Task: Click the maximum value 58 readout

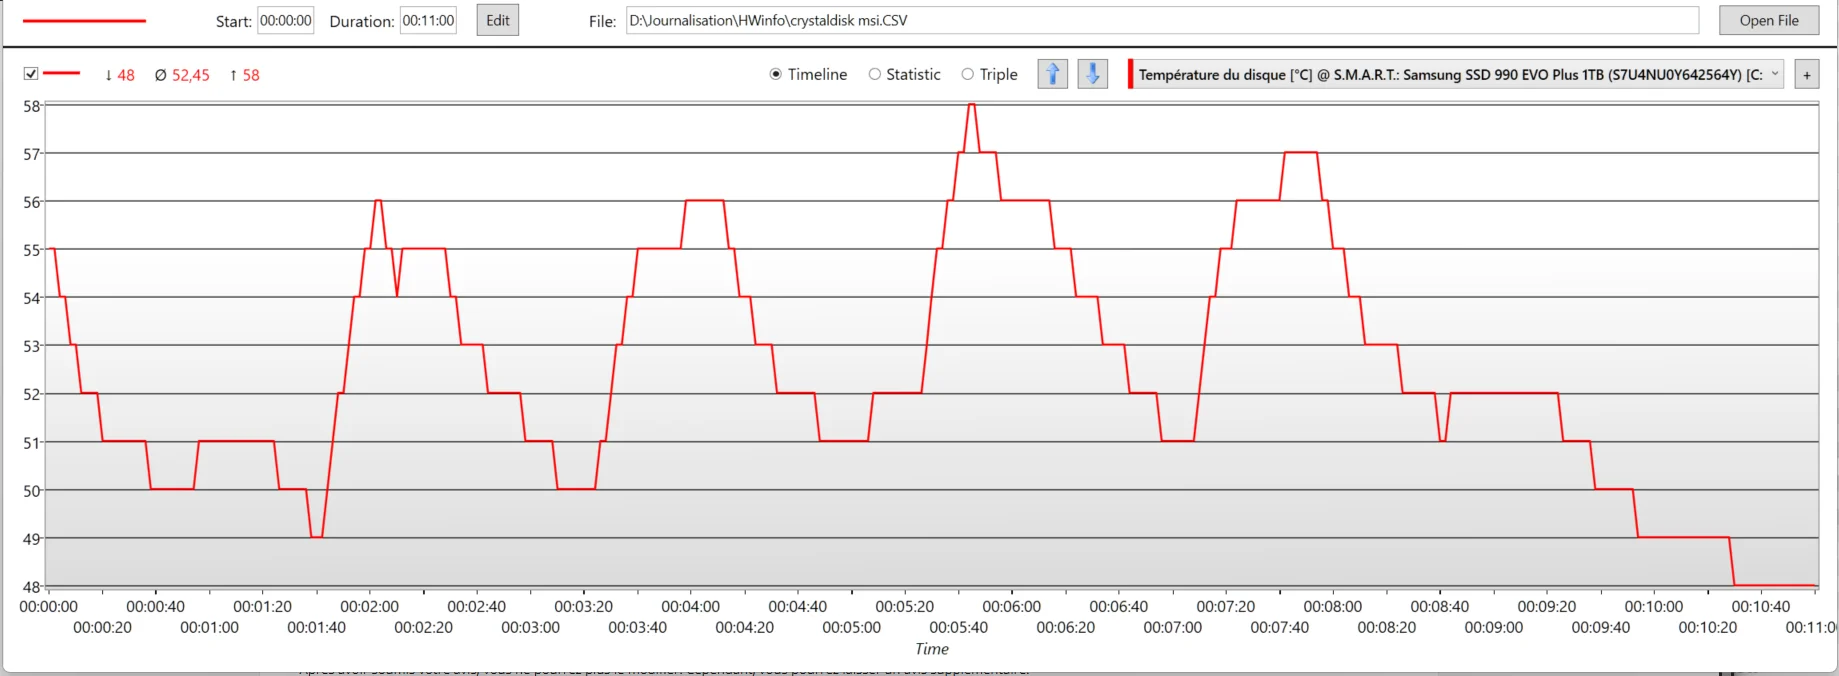Action: pos(244,75)
